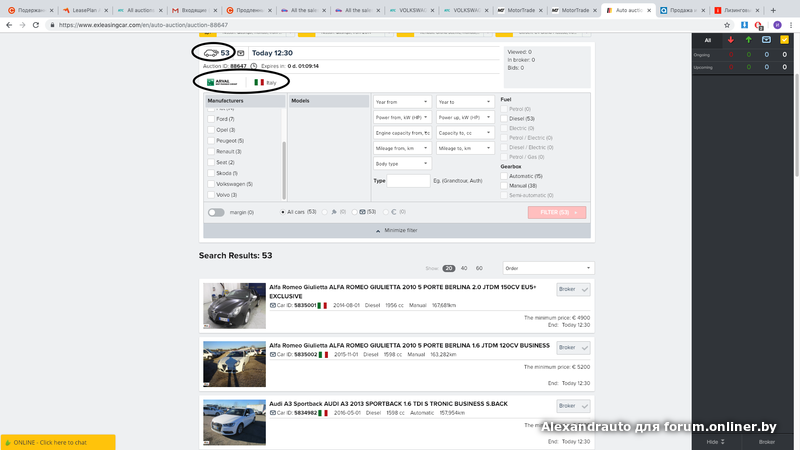The width and height of the screenshot is (800, 450).
Task: Open the Capacity to cc dropdown
Action: coord(465,133)
